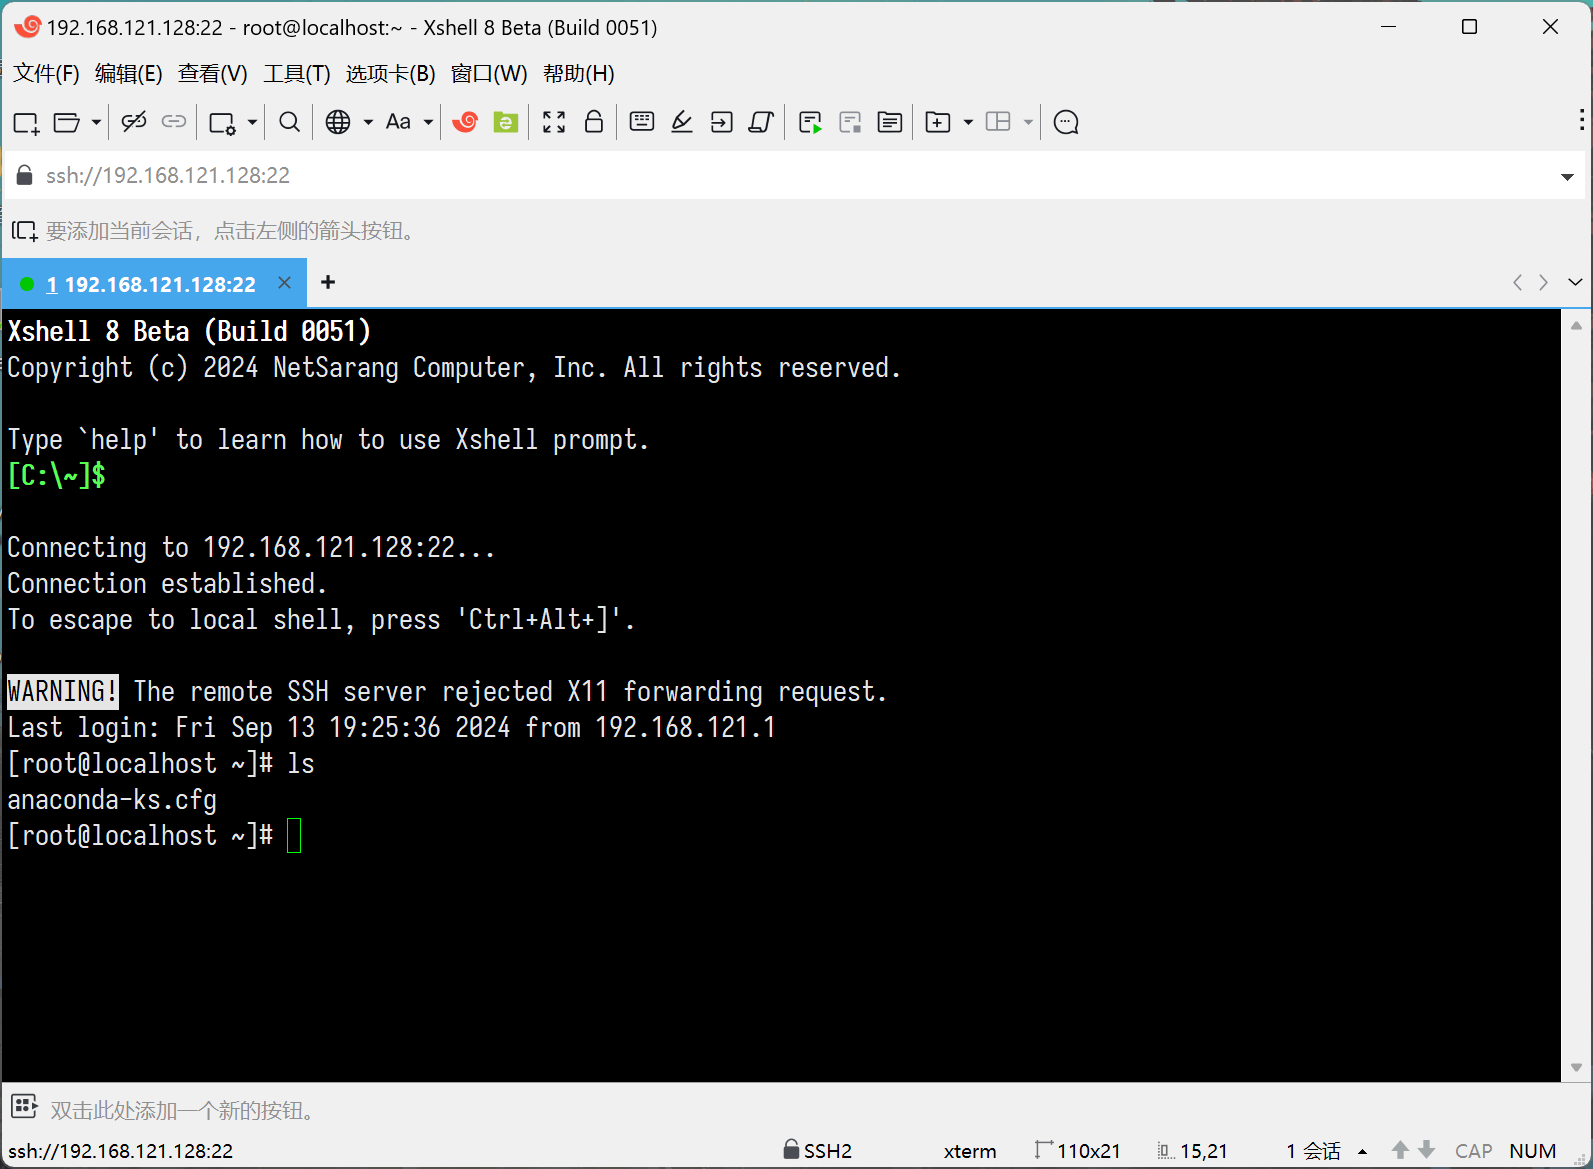Click the 双击此处添加一个新的按钮 quick command text
1593x1169 pixels.
click(x=183, y=1111)
